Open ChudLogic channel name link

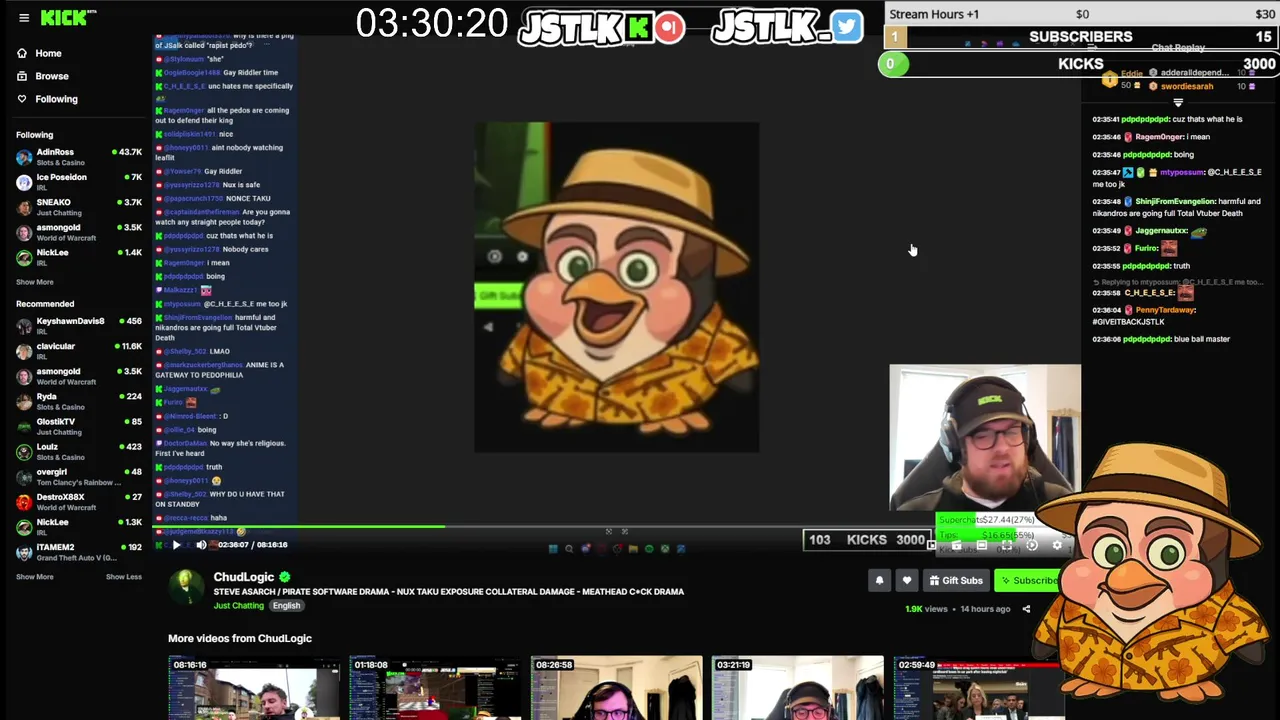point(243,577)
